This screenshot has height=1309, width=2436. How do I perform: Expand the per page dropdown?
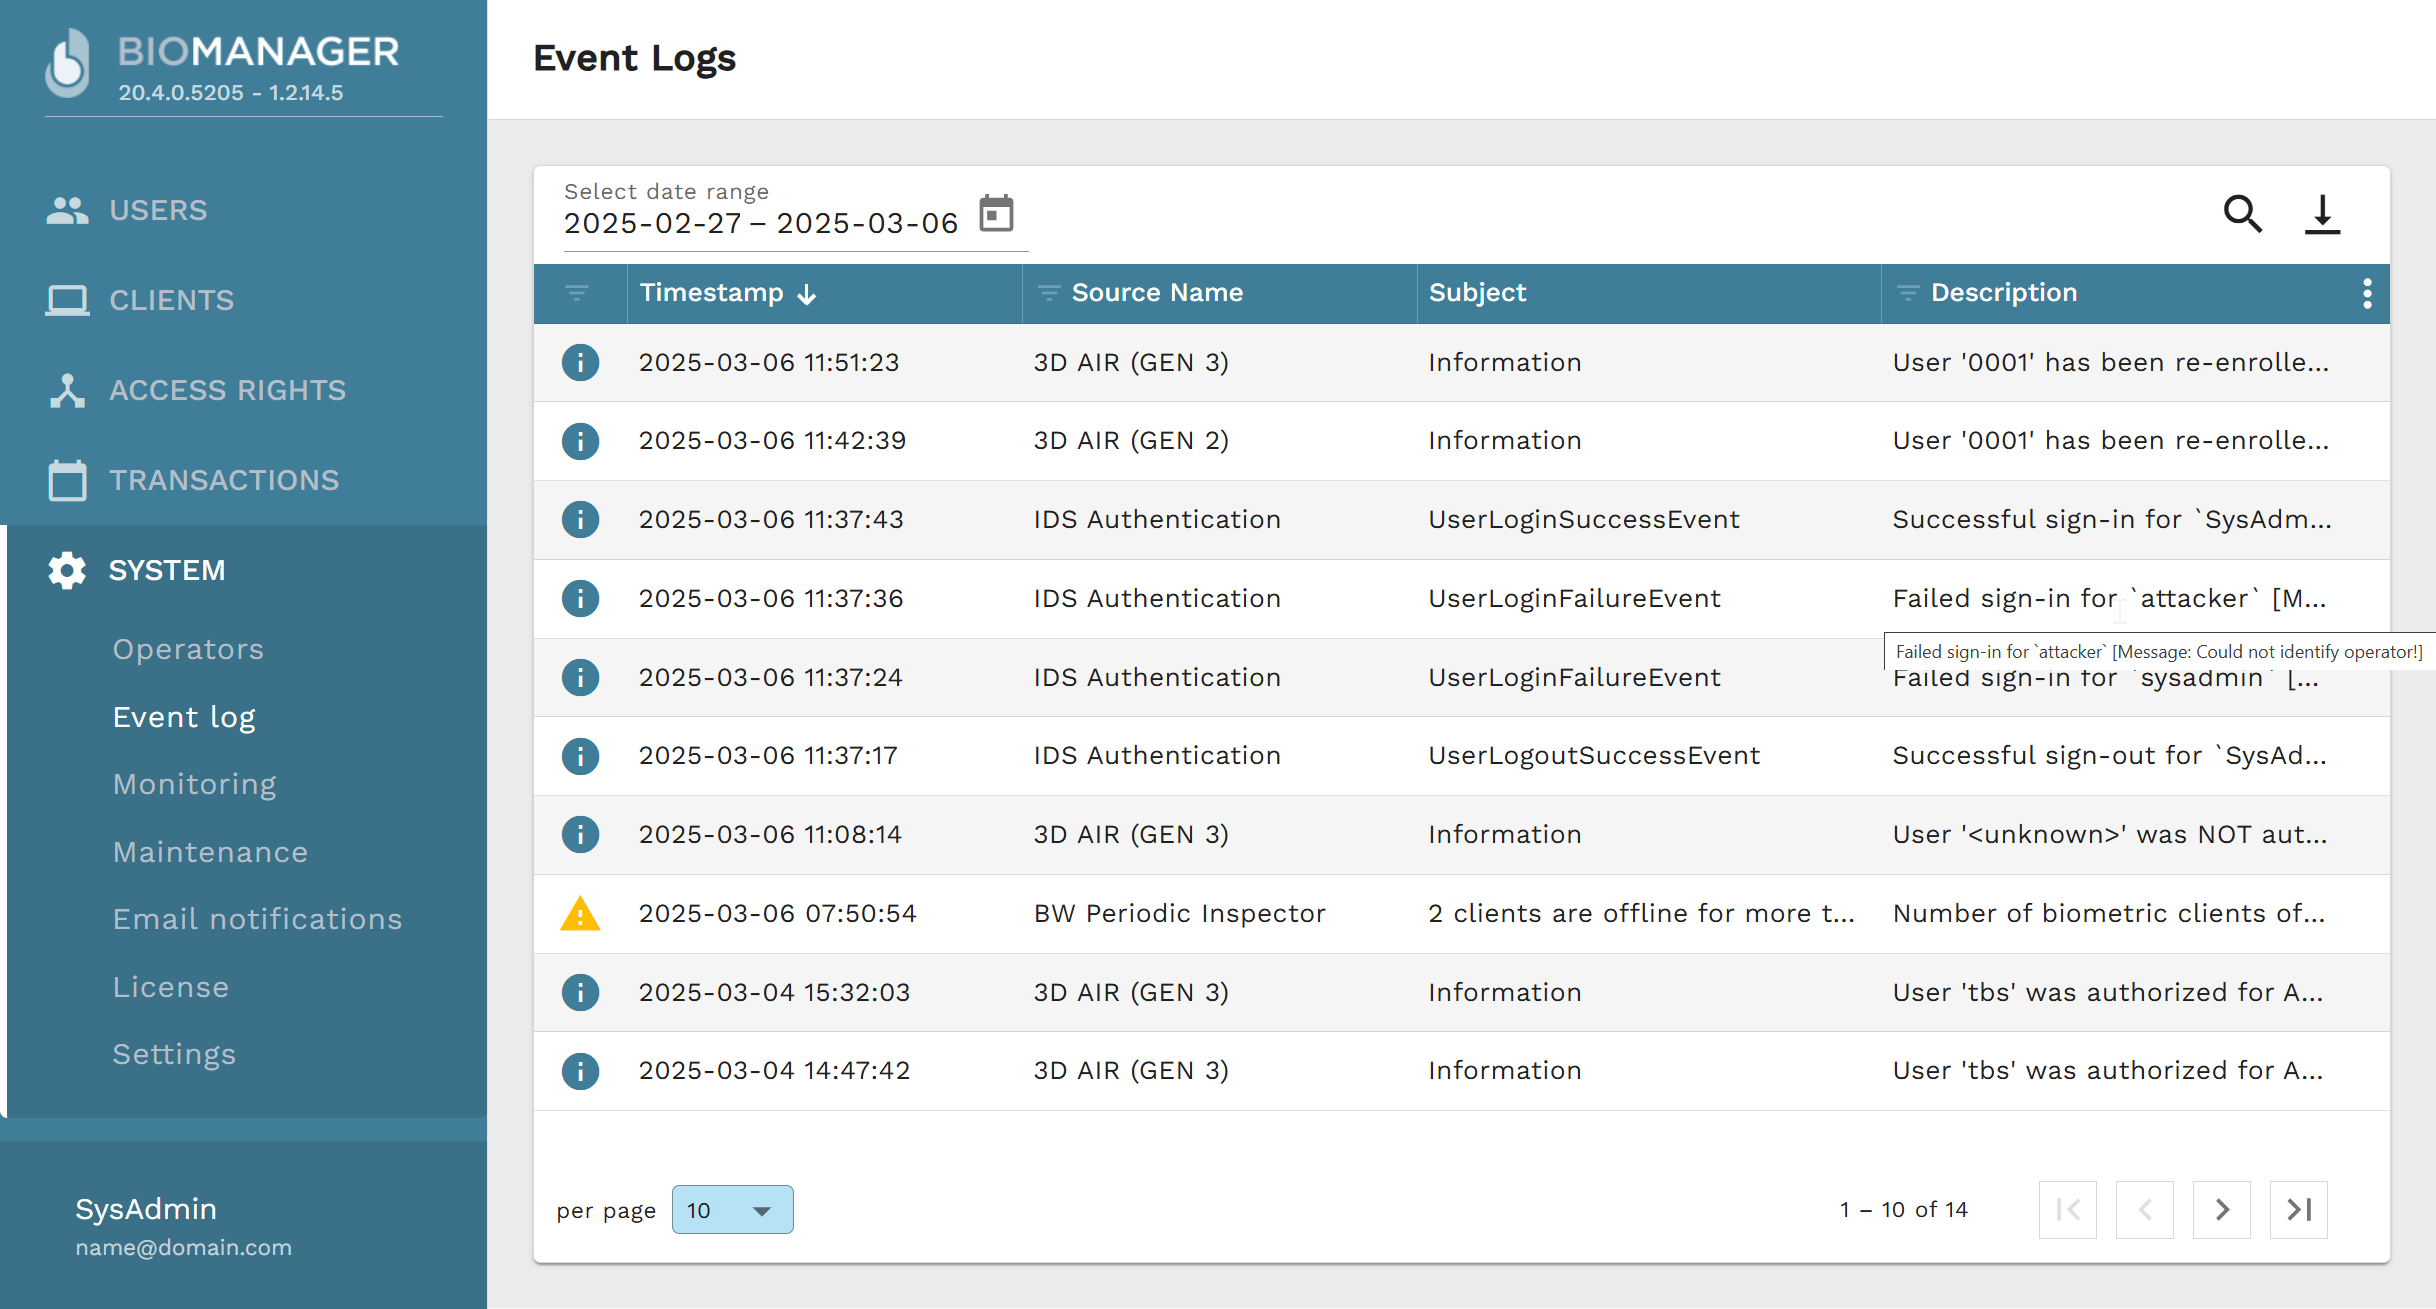732,1210
